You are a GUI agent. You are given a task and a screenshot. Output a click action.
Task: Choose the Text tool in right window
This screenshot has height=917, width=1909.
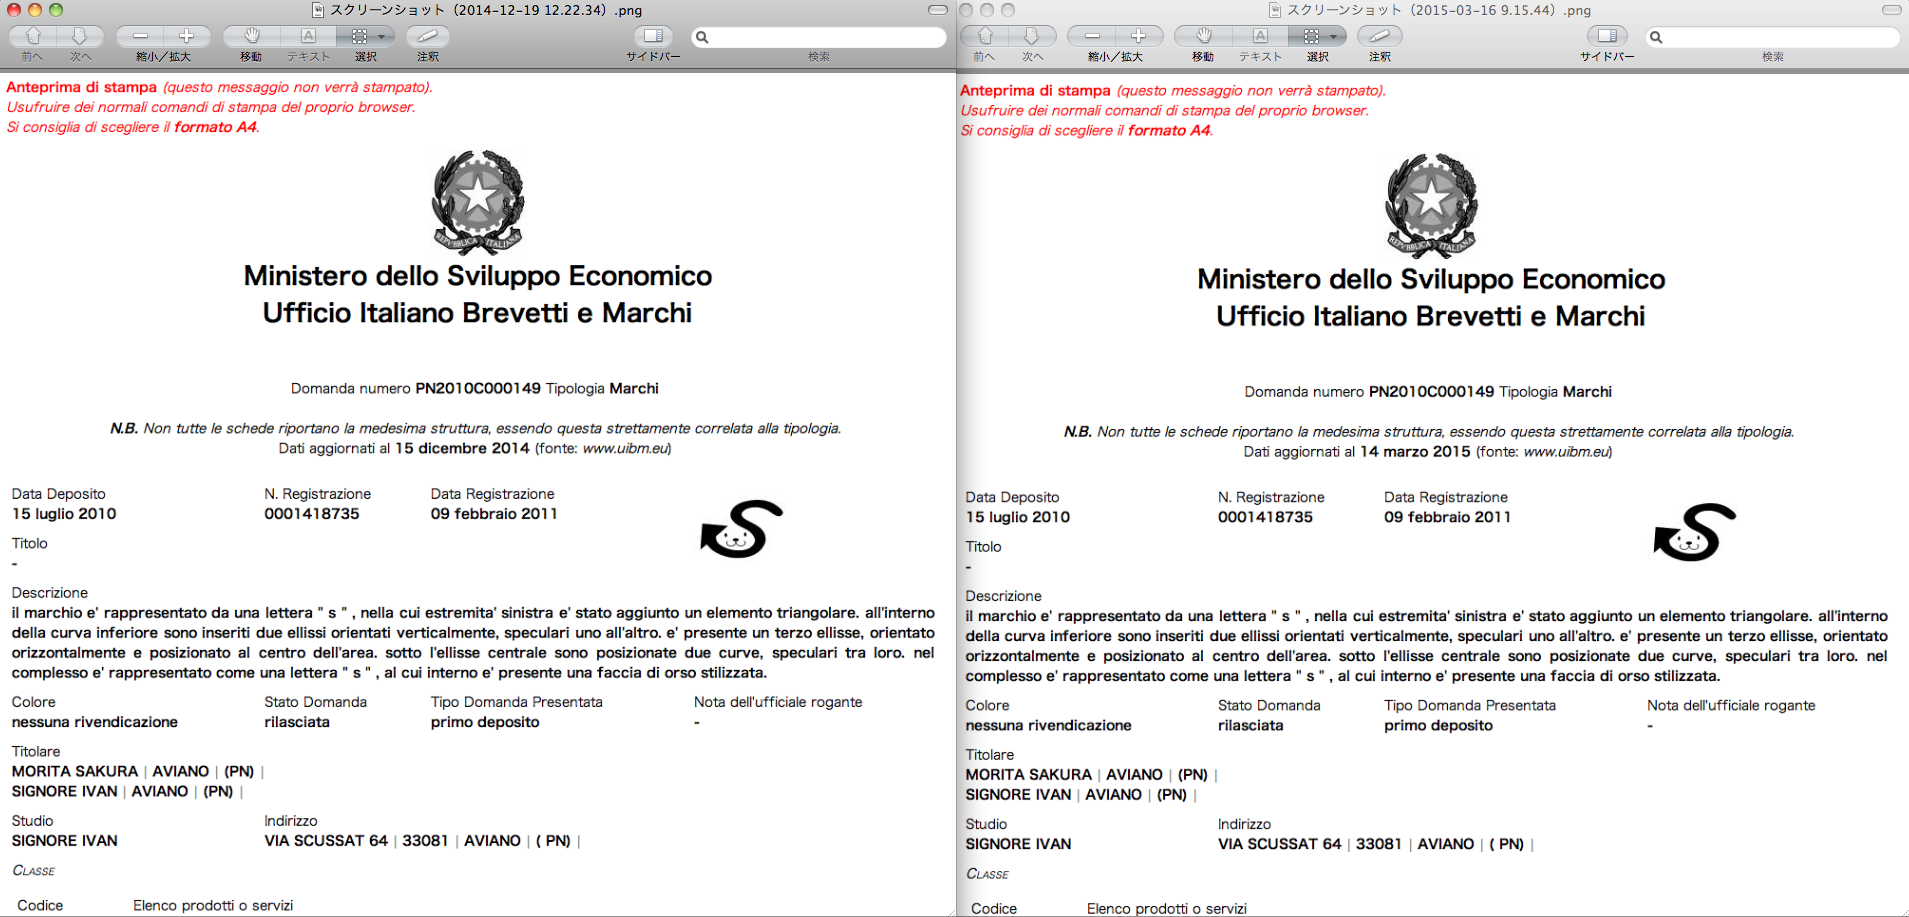tap(1261, 36)
